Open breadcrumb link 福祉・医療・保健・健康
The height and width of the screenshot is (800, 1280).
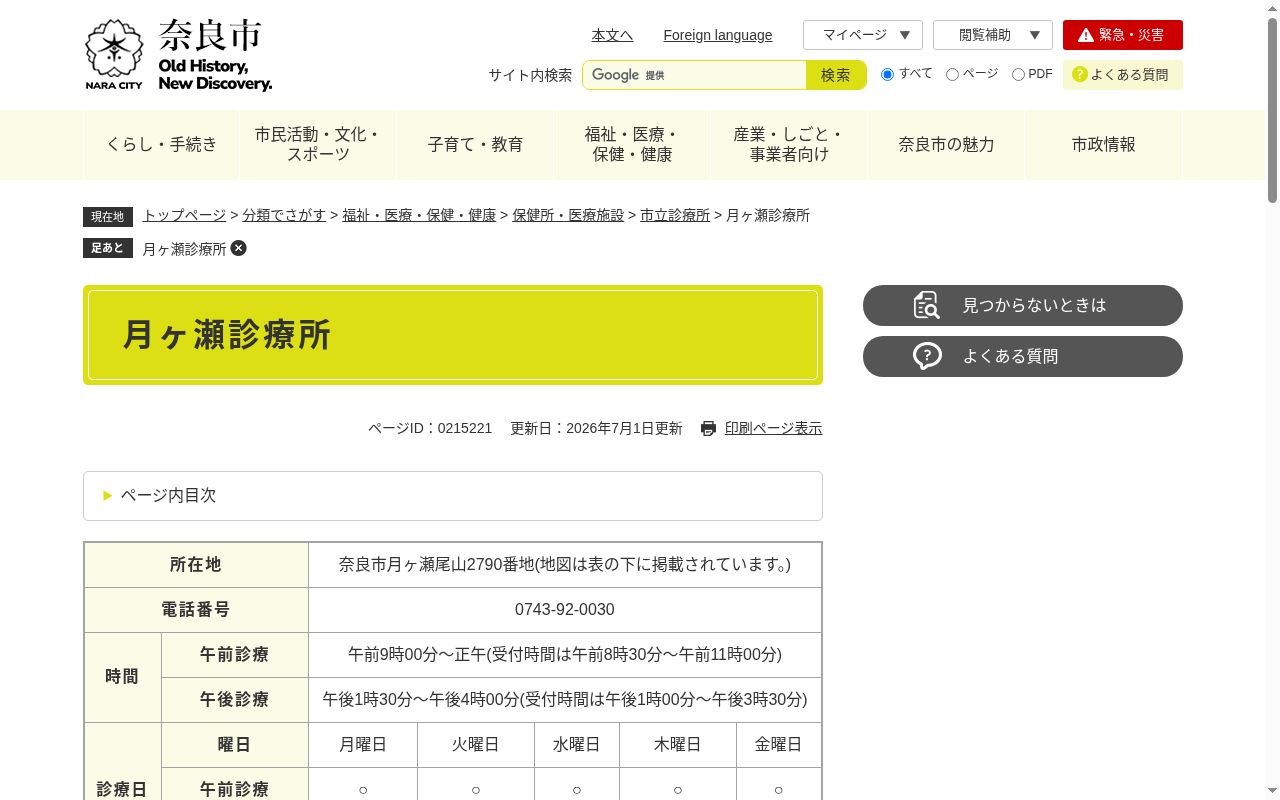(419, 215)
